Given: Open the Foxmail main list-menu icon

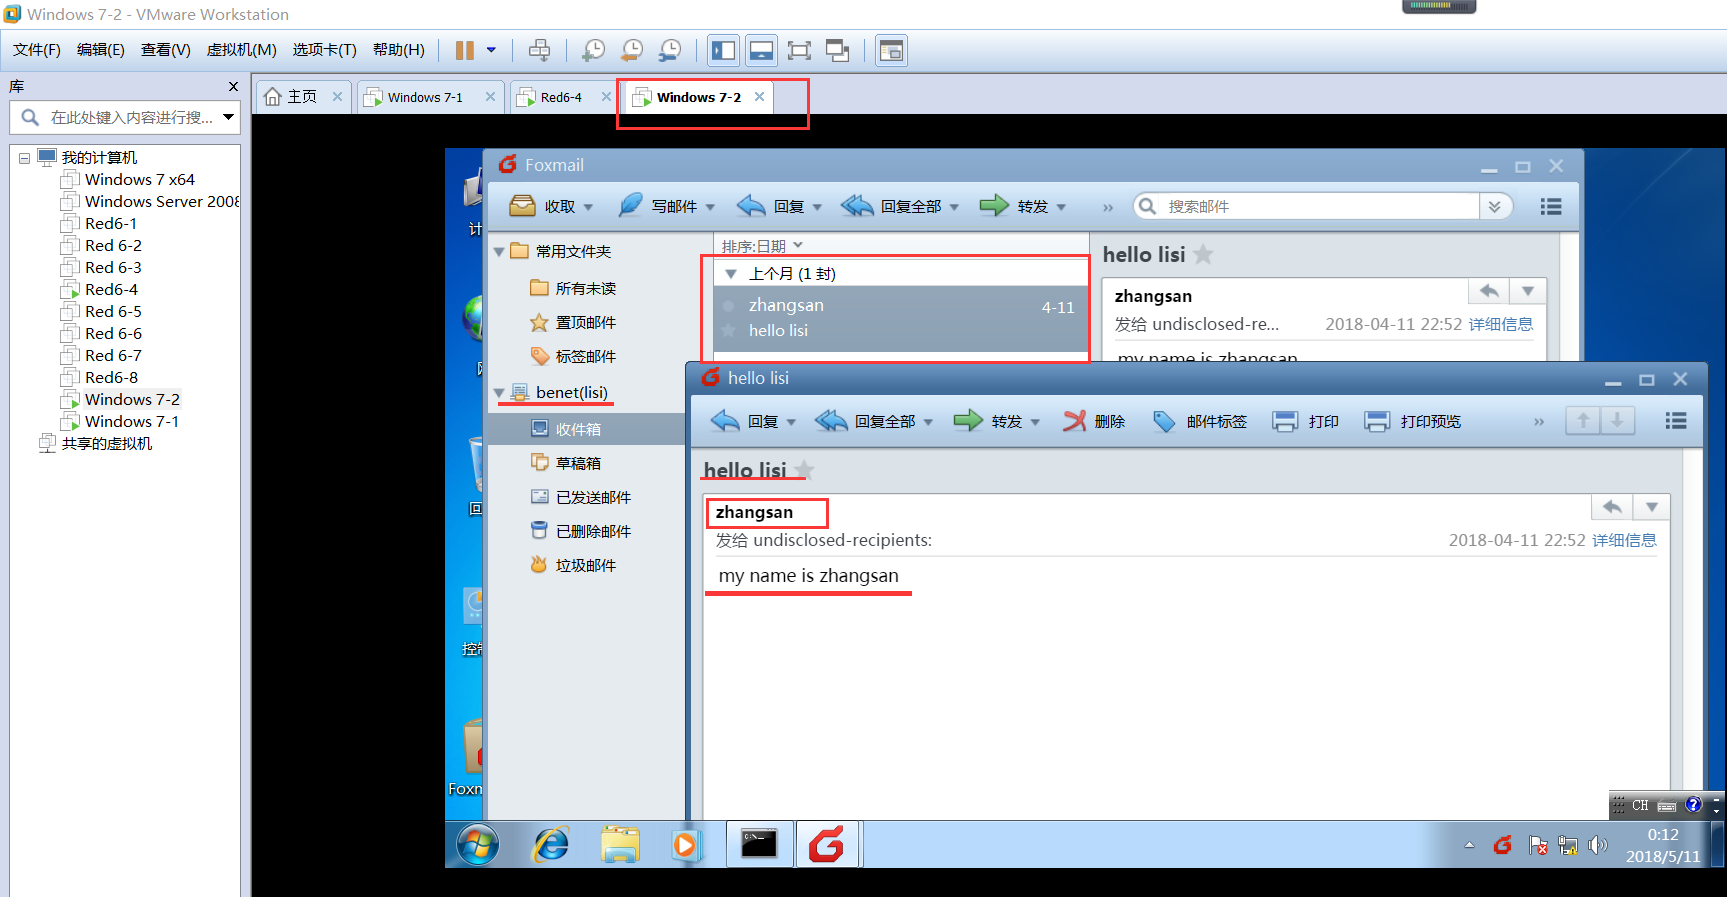Looking at the screenshot, I should [1551, 206].
